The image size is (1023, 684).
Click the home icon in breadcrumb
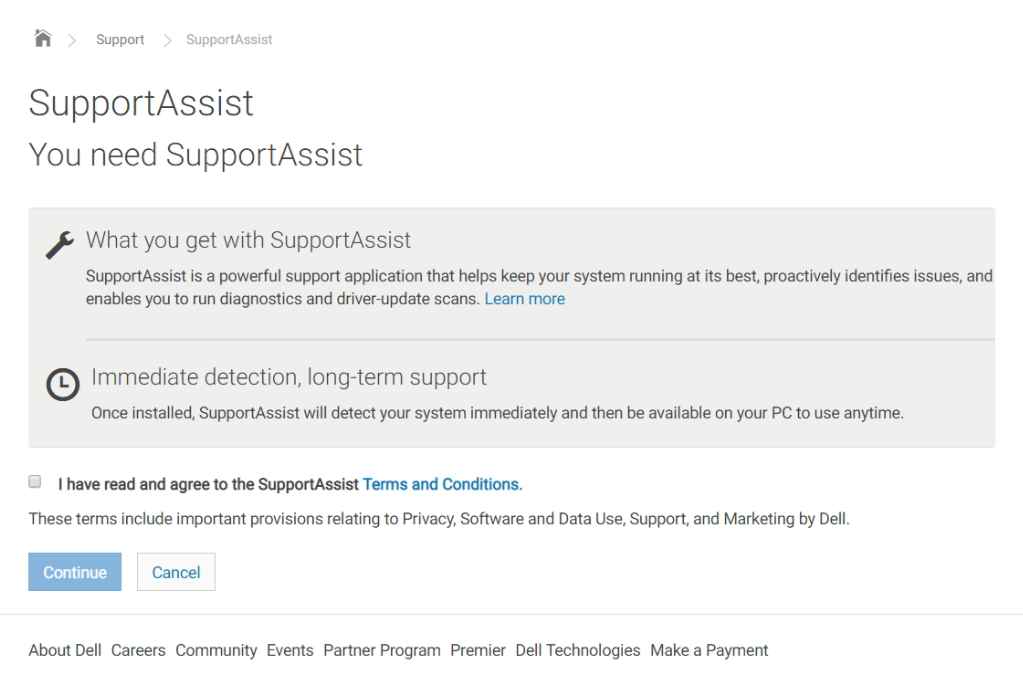tap(42, 39)
